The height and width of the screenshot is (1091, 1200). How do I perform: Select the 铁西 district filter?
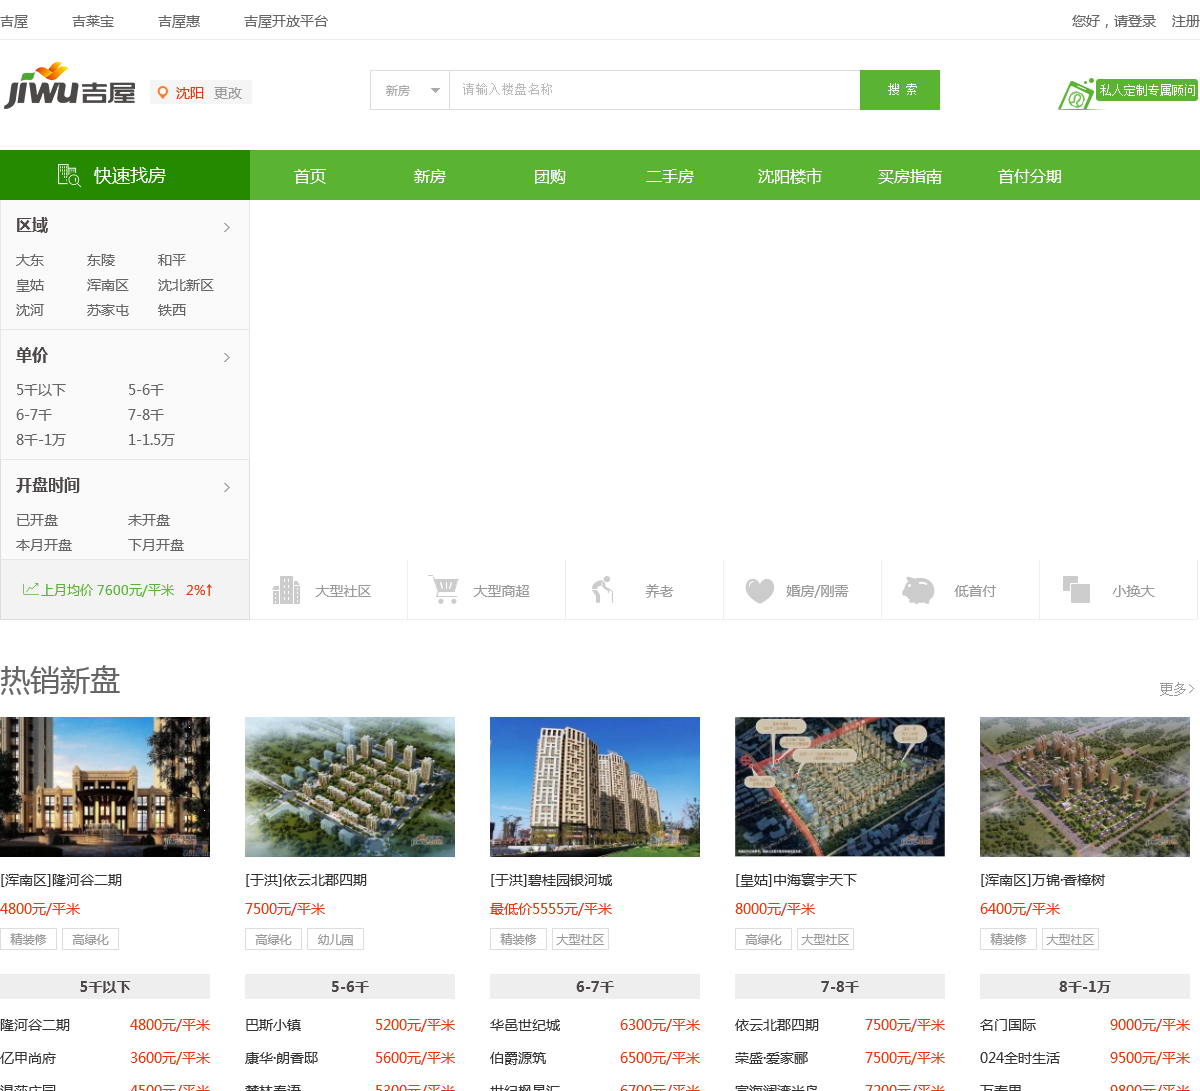click(x=172, y=310)
